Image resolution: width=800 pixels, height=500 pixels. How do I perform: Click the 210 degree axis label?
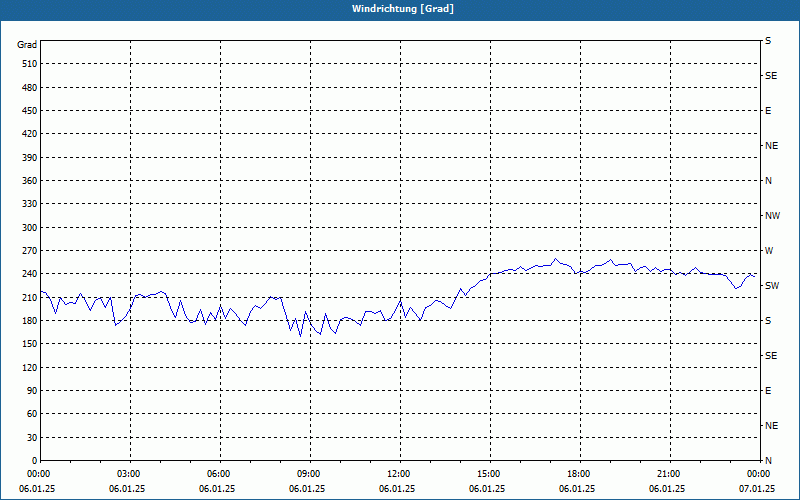pyautogui.click(x=30, y=297)
